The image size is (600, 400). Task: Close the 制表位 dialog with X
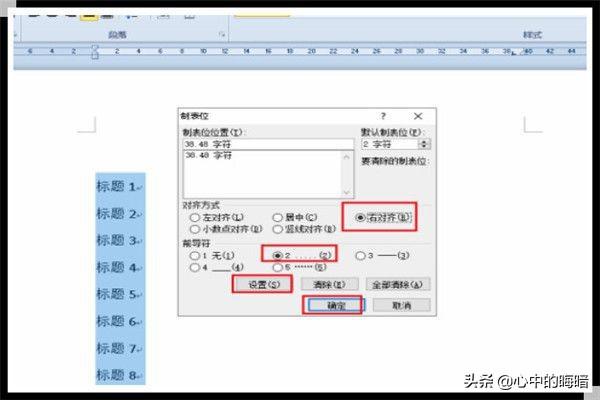click(418, 116)
